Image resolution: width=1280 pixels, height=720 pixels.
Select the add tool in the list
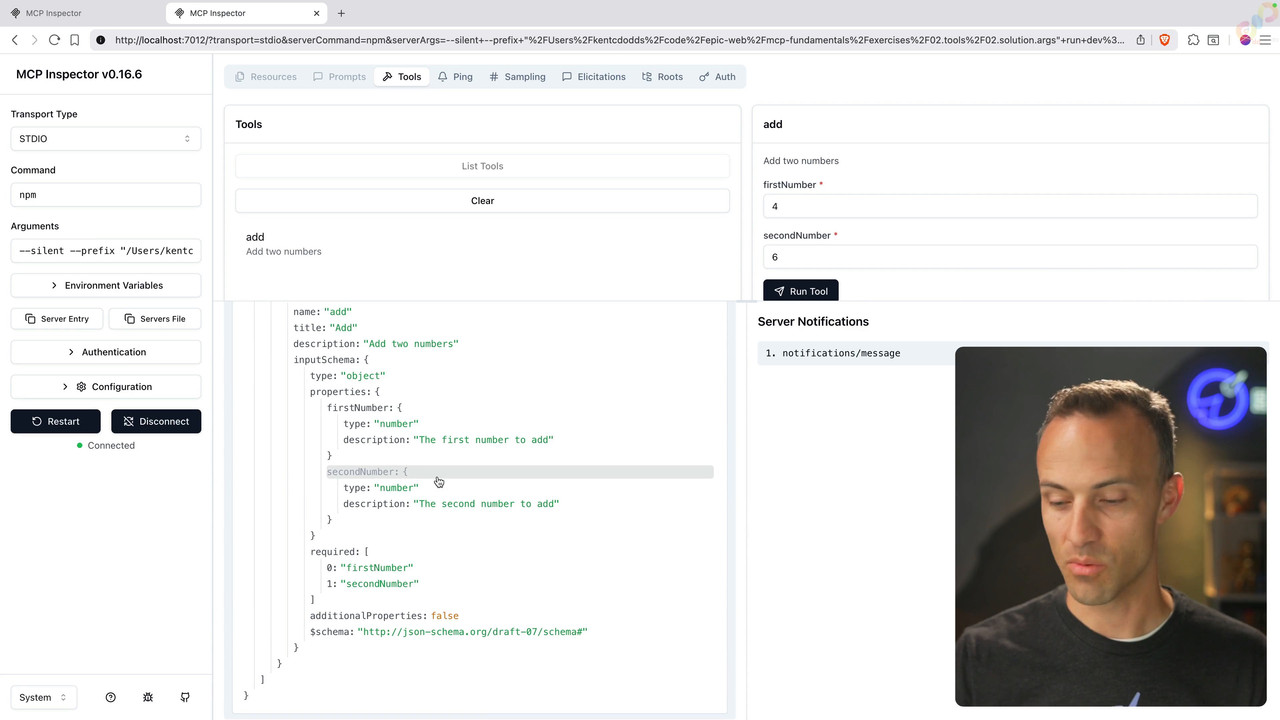click(x=482, y=243)
